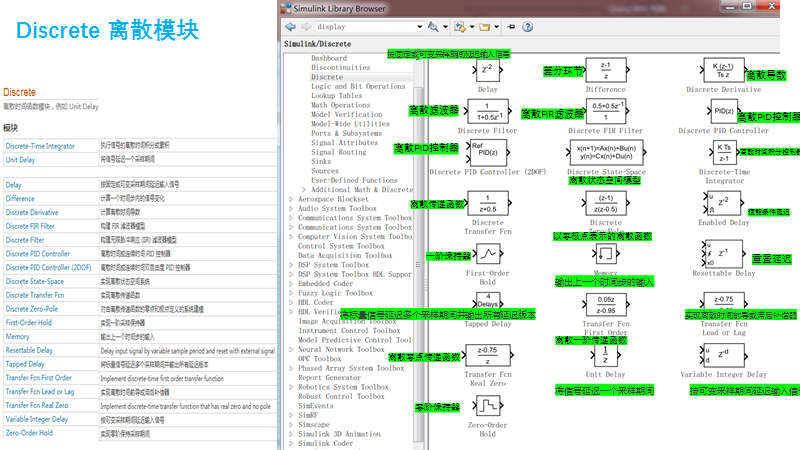The height and width of the screenshot is (450, 800).
Task: Expand the Simscape library node
Action: [x=291, y=424]
